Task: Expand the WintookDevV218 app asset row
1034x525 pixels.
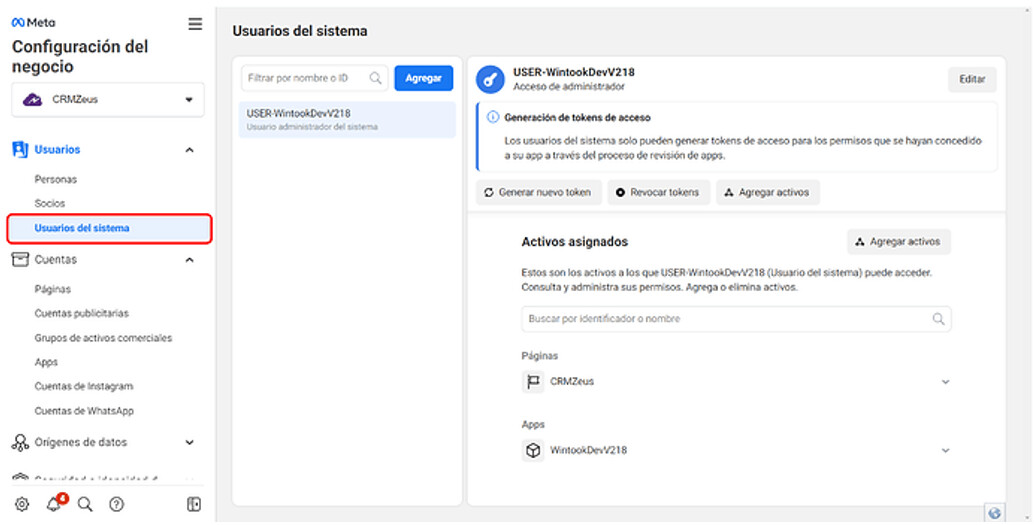Action: 945,451
